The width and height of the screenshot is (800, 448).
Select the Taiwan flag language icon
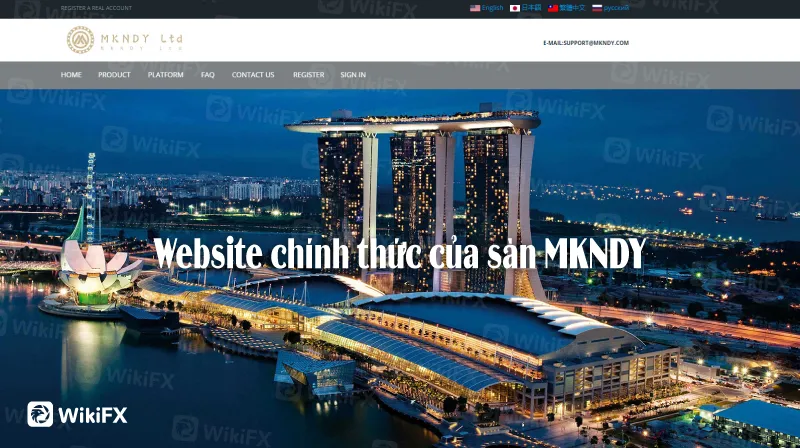click(x=553, y=8)
